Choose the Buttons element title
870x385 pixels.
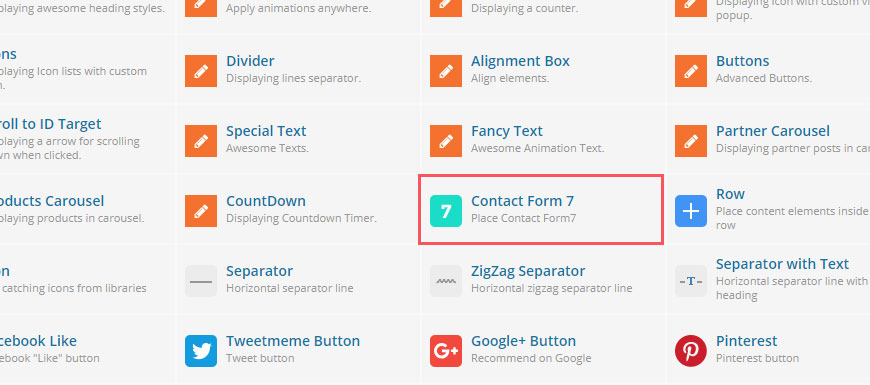pos(742,61)
